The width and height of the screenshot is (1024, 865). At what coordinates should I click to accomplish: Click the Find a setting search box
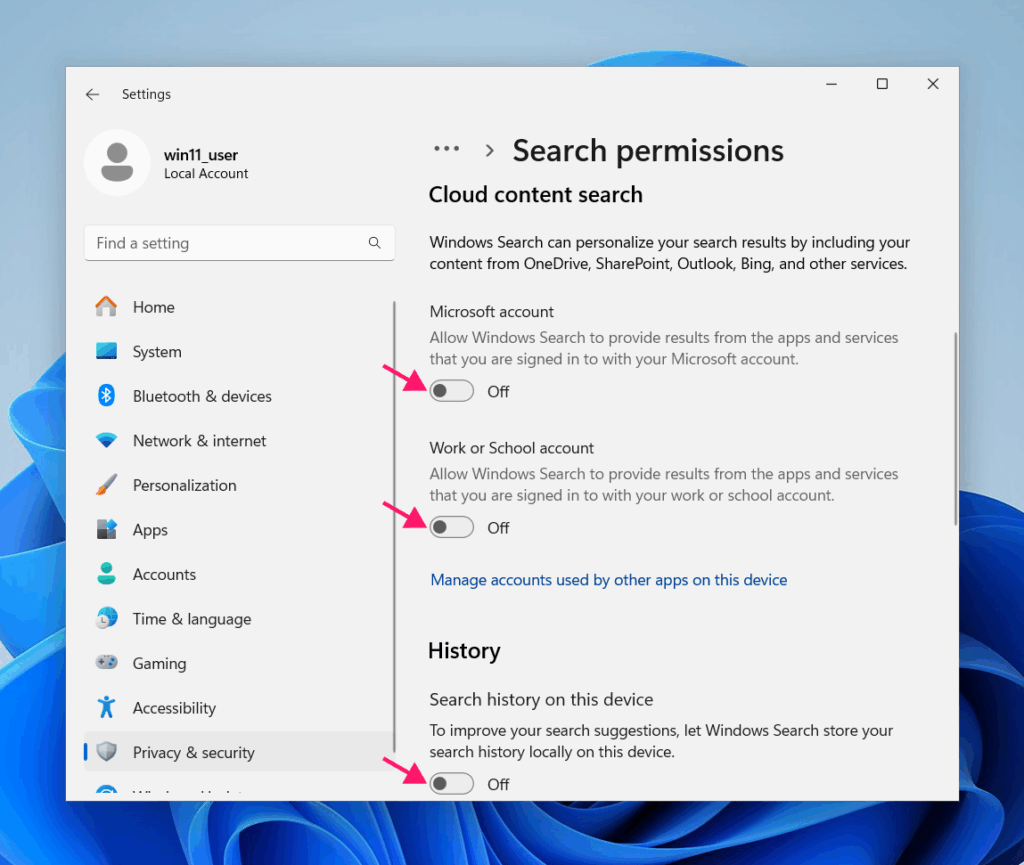click(x=239, y=243)
